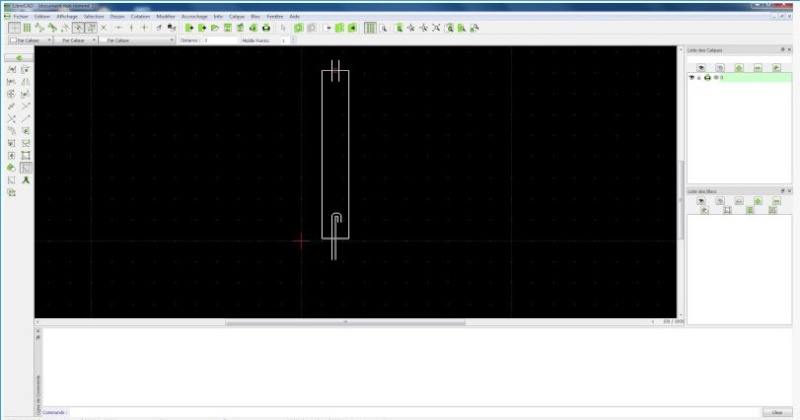Viewport: 800px width, 420px height.
Task: Create a new drawing document
Action: click(x=189, y=28)
